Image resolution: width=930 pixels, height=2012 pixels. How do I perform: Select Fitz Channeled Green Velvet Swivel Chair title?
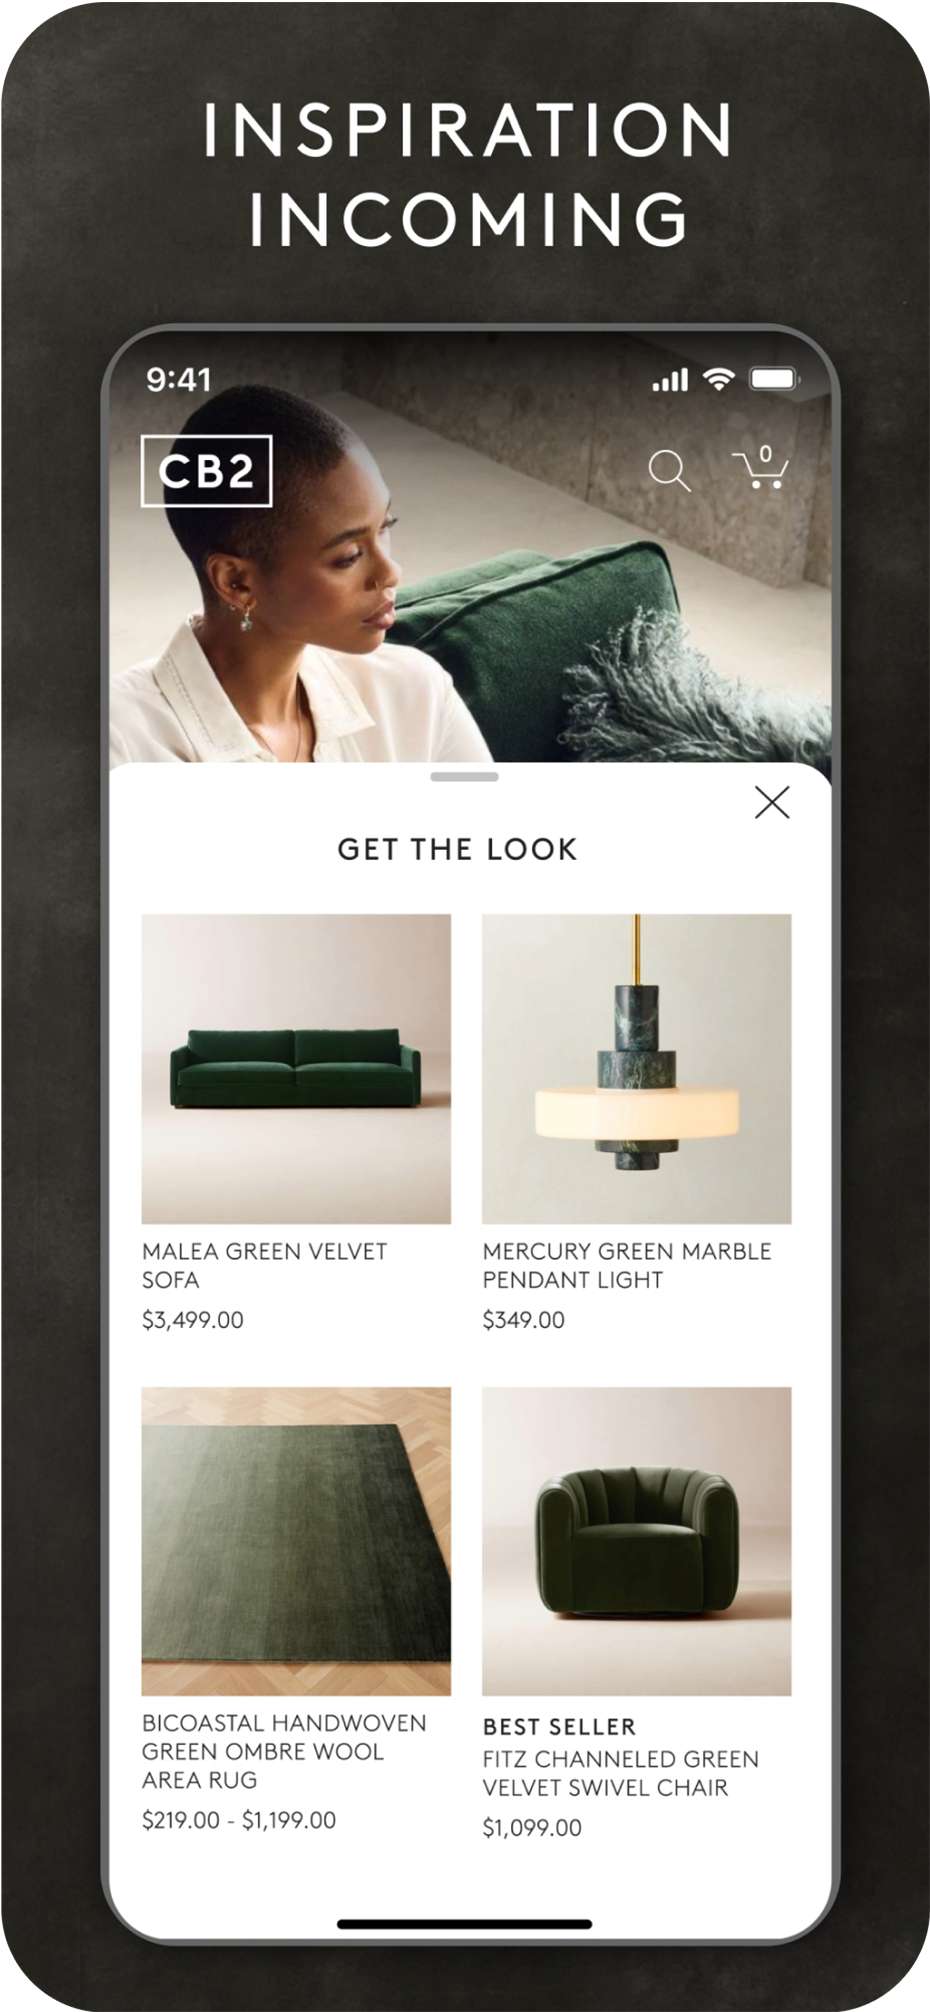621,1773
